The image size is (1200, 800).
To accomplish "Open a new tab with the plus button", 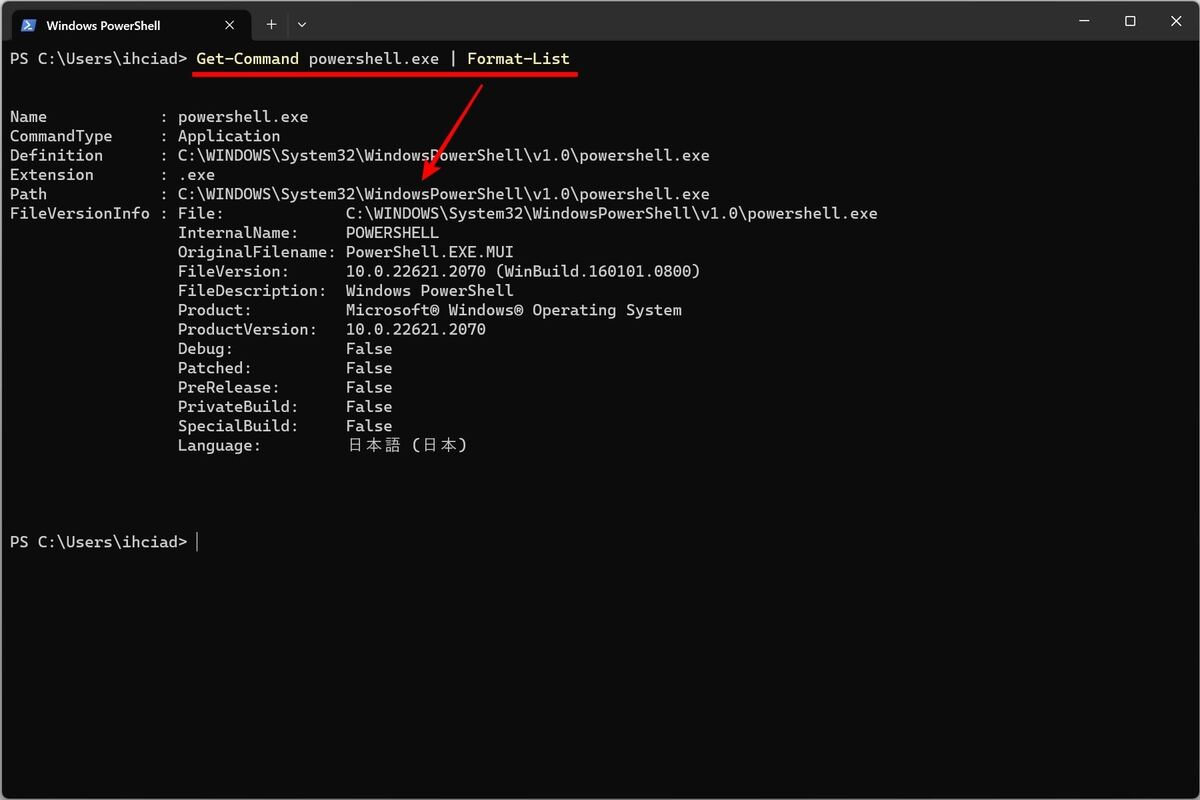I will [x=271, y=24].
